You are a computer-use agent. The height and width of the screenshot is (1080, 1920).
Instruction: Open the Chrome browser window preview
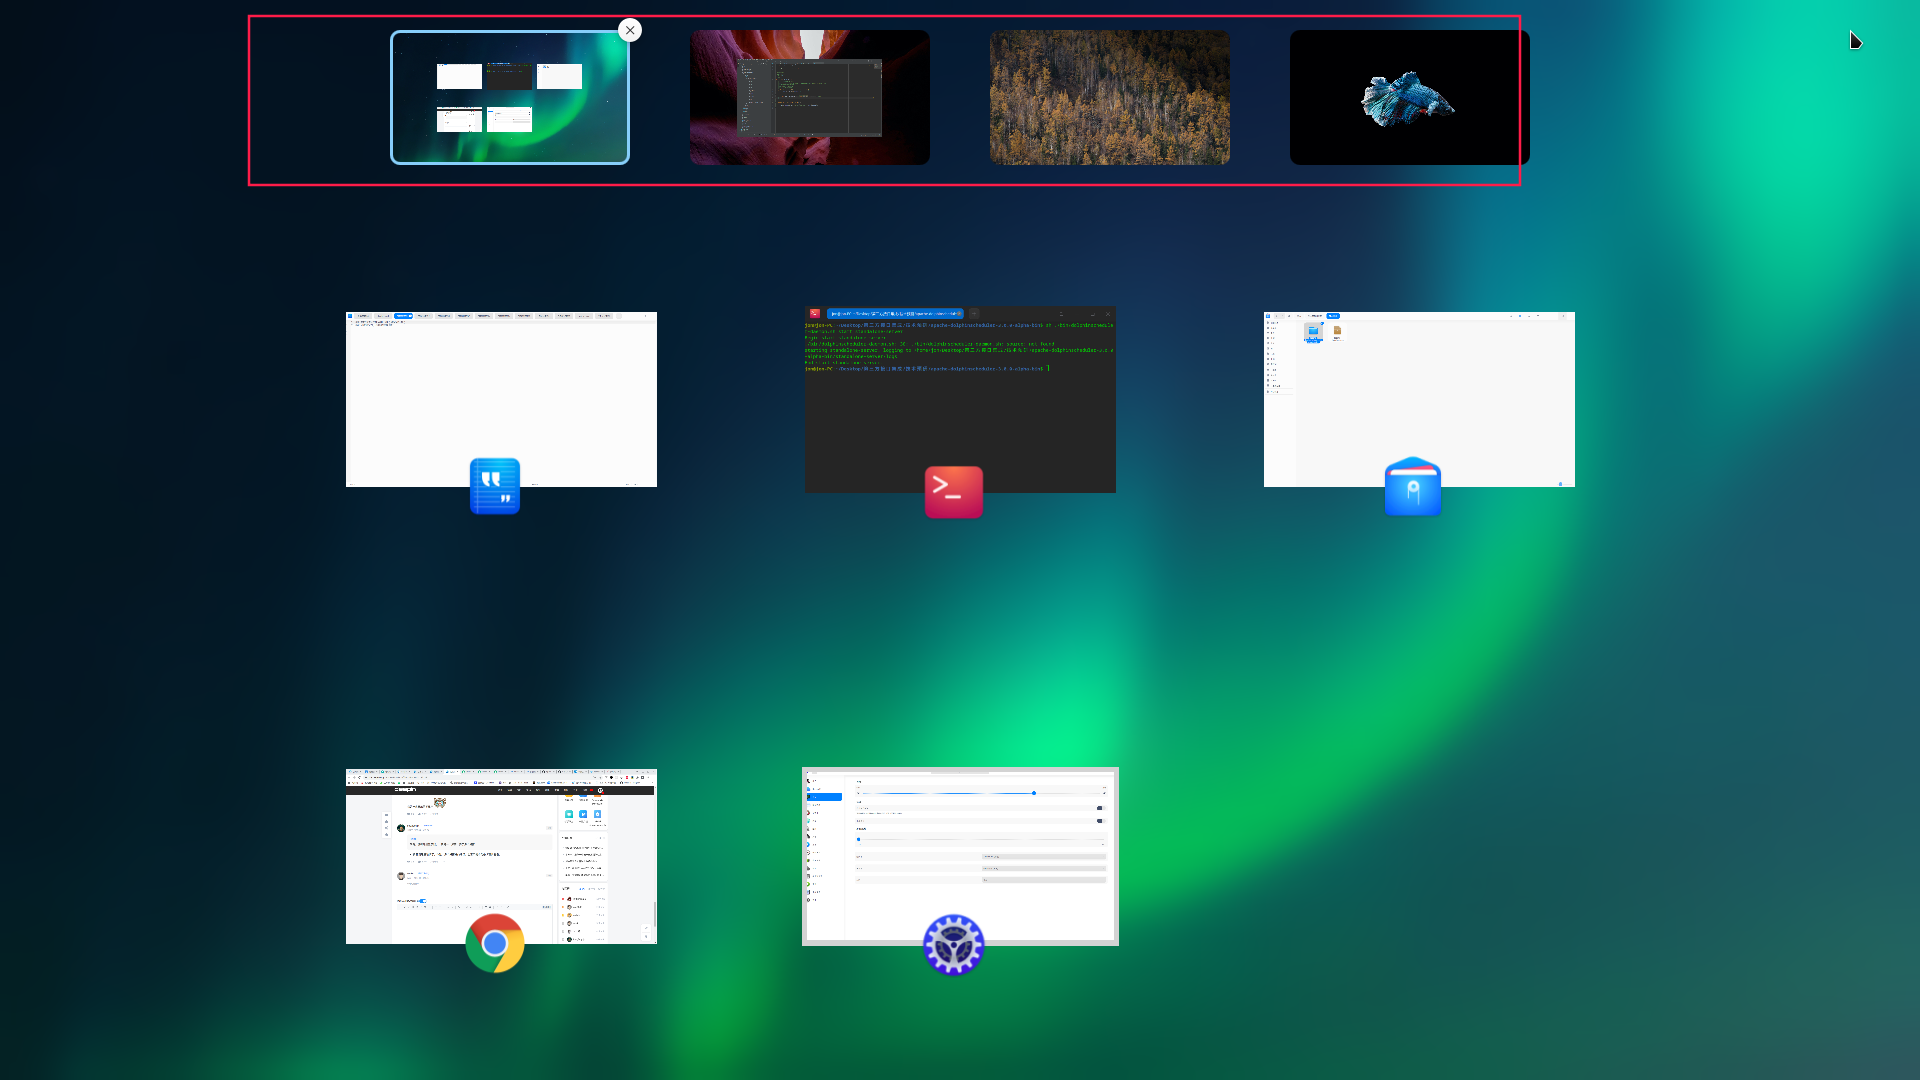[501, 850]
